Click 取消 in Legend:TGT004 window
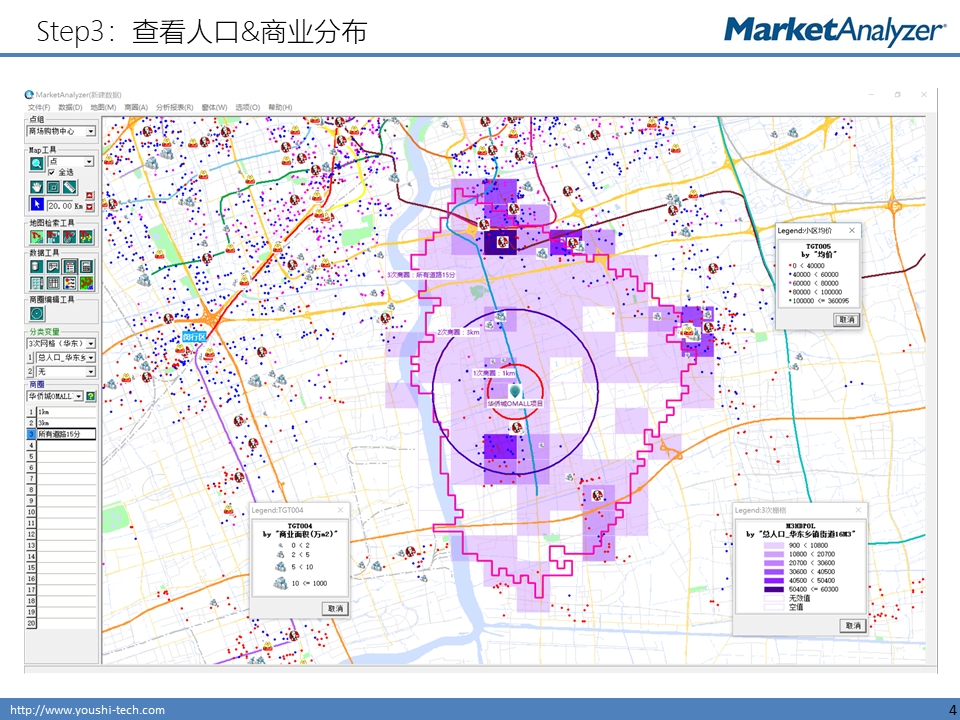Image resolution: width=960 pixels, height=720 pixels. coord(335,608)
